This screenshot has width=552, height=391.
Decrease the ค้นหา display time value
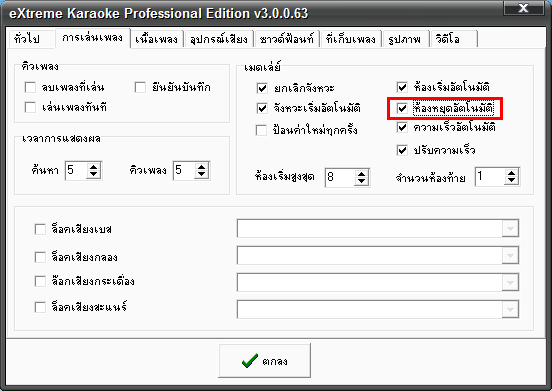point(93,175)
